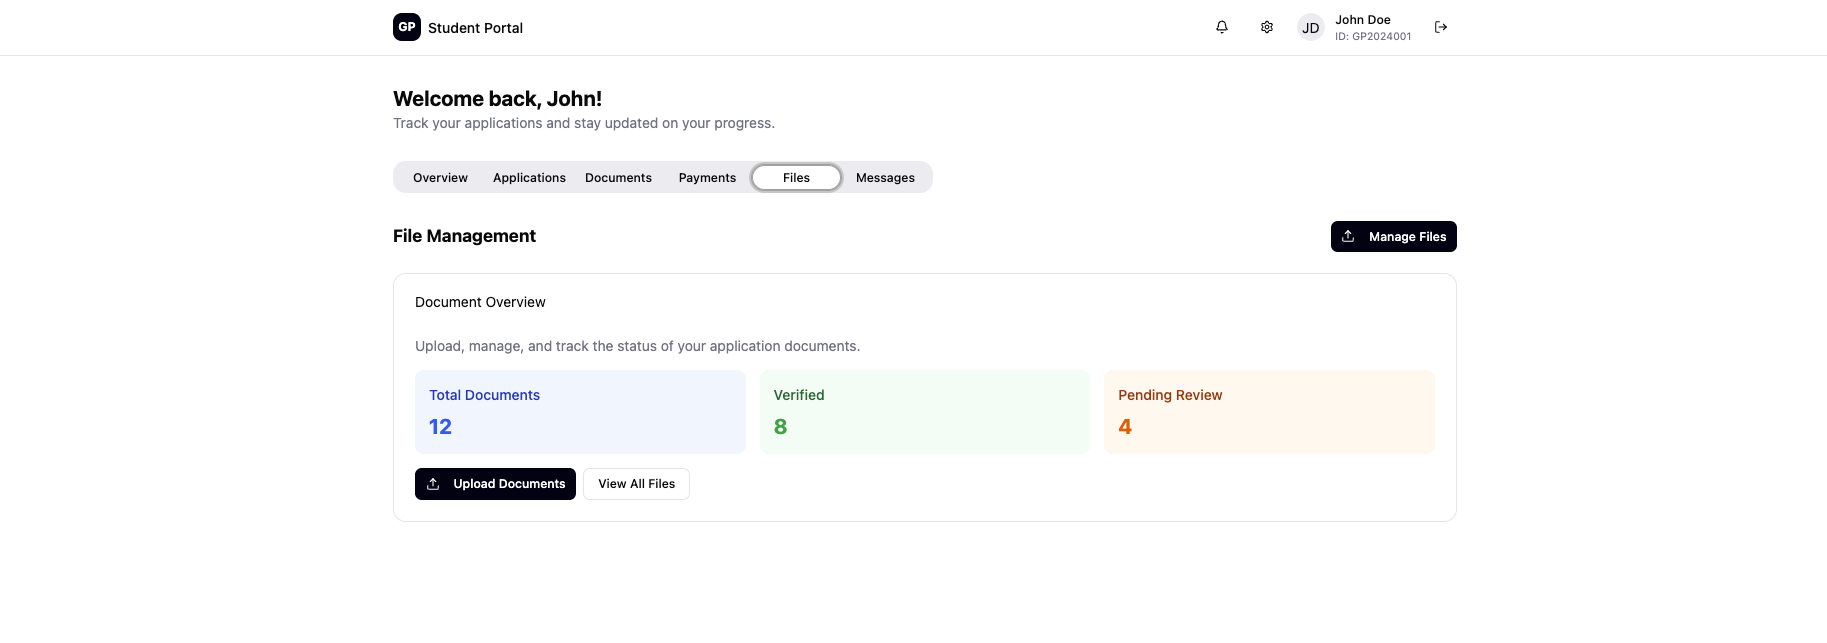Open the Messages tab
This screenshot has height=643, width=1827.
click(885, 178)
